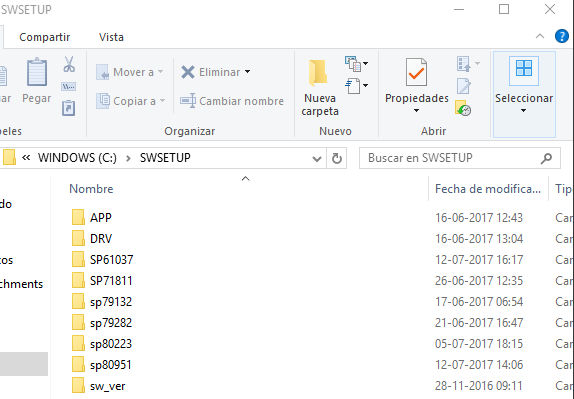Refresh the SWSETUP folder view
Viewport: 574px width, 399px height.
pyautogui.click(x=336, y=159)
